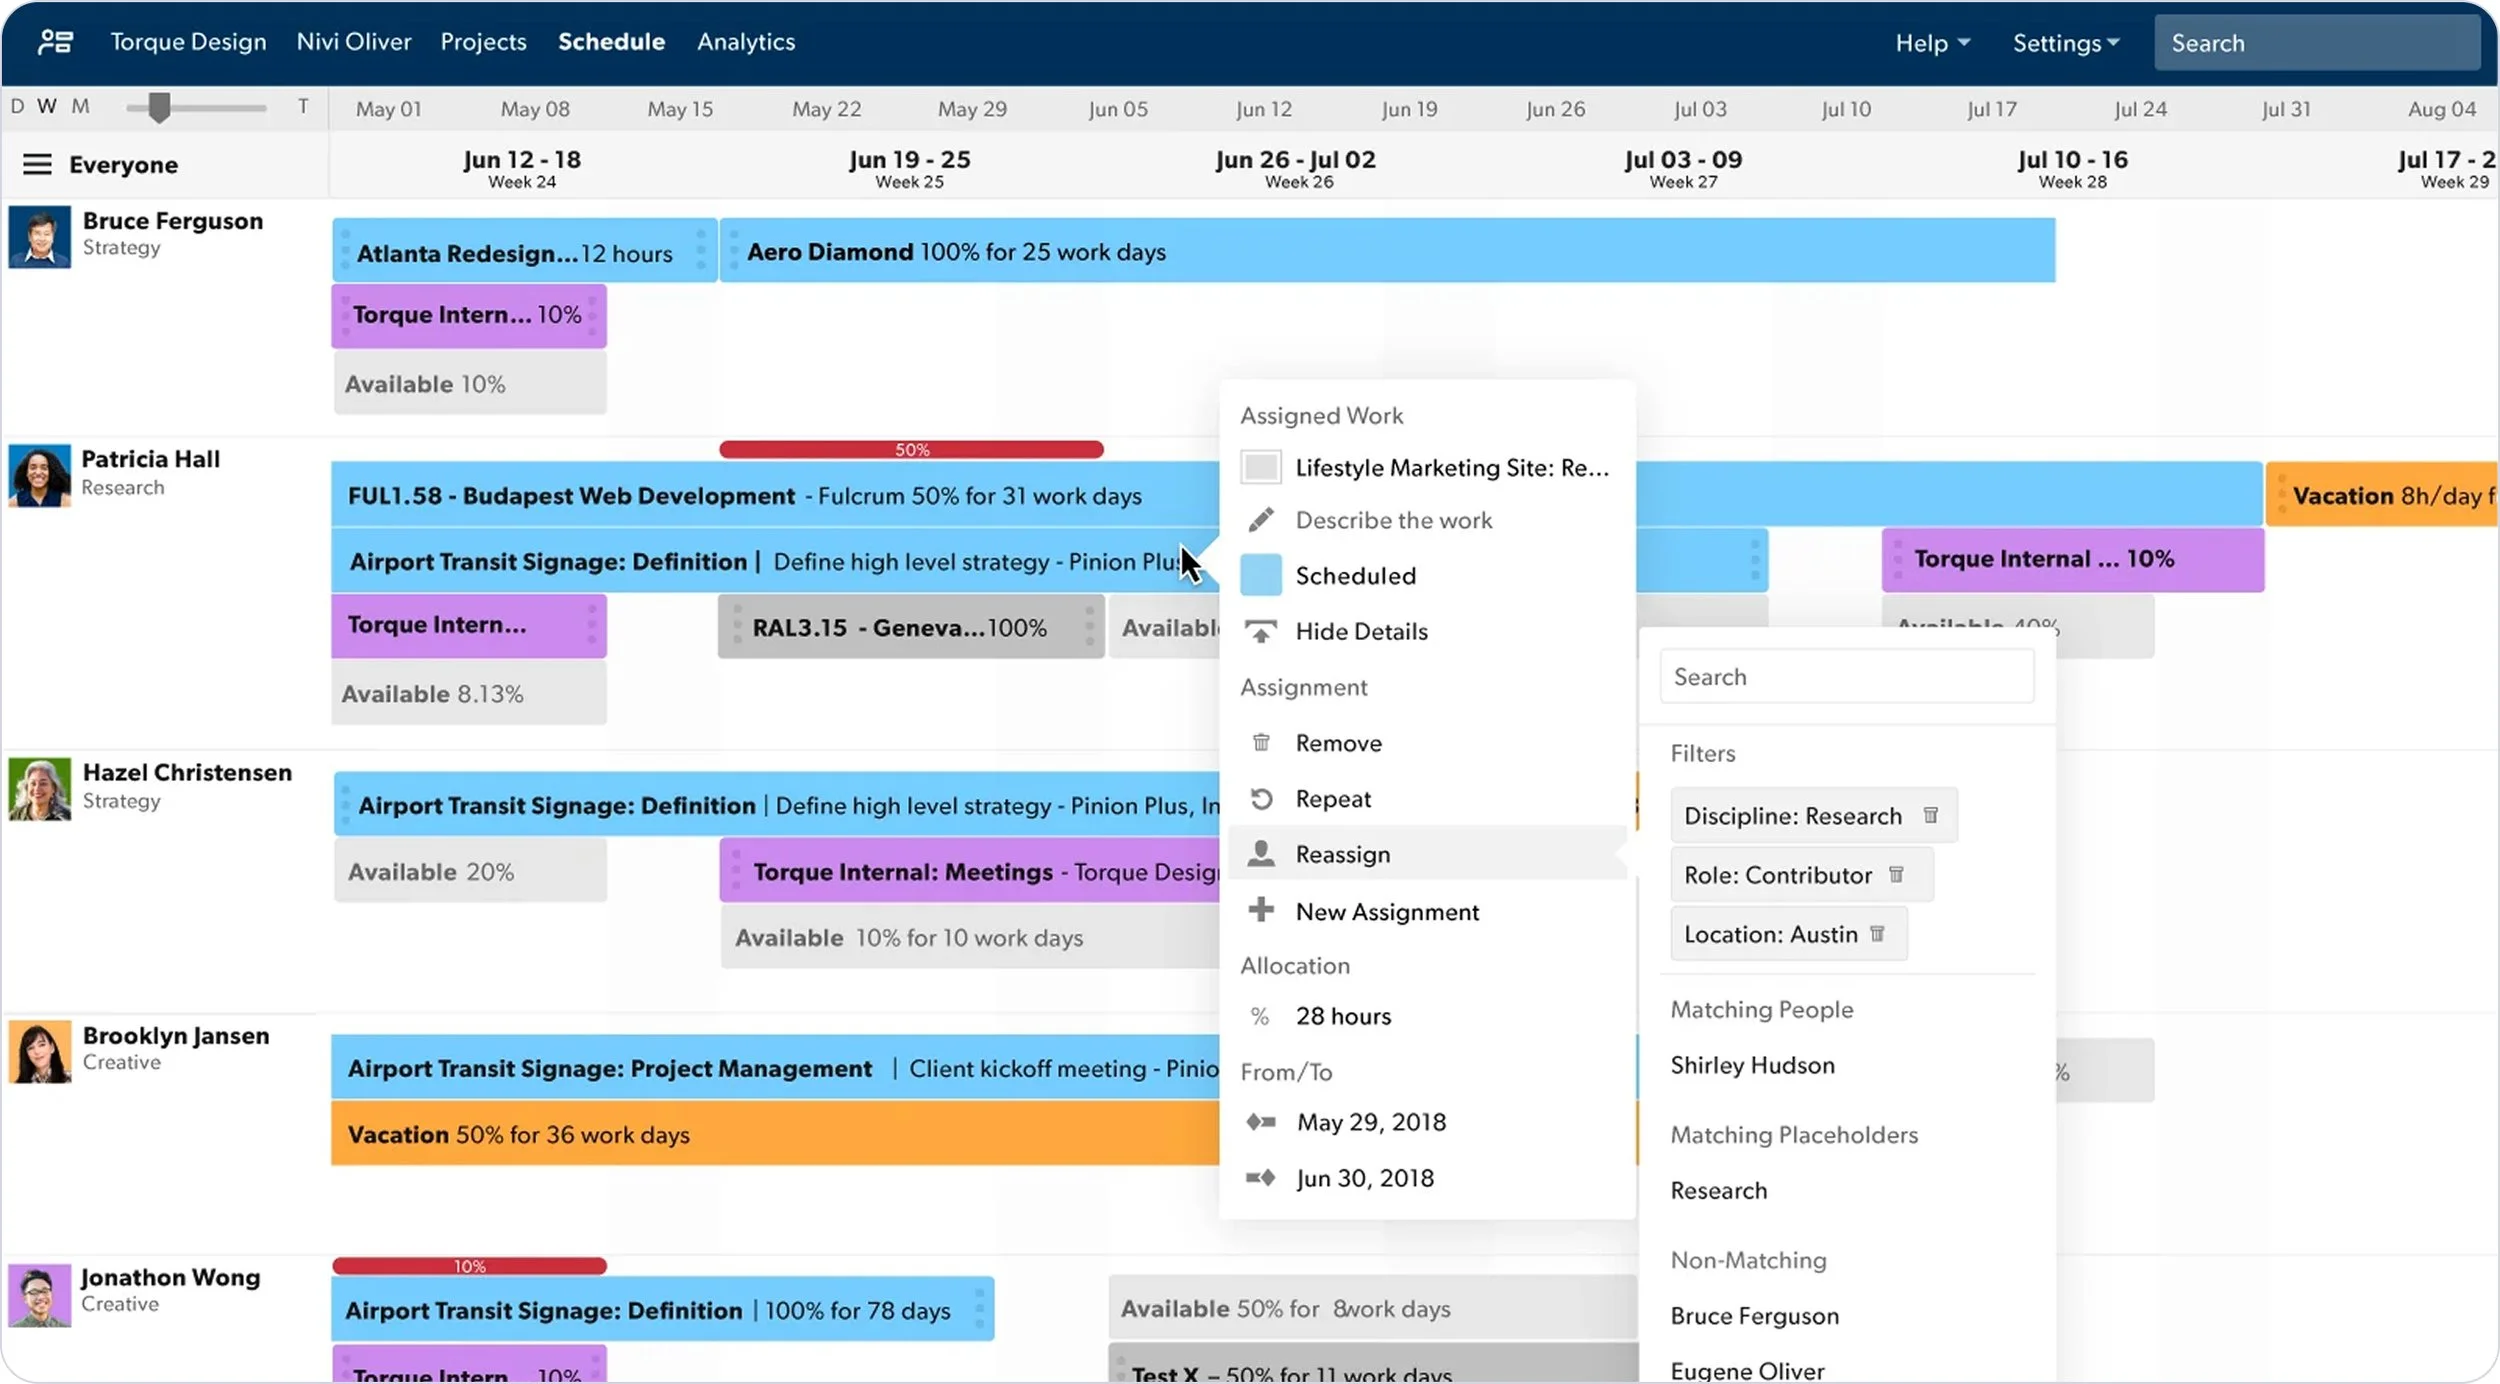Click the Scheduled blue color swatch
2500x1384 pixels.
coord(1261,575)
